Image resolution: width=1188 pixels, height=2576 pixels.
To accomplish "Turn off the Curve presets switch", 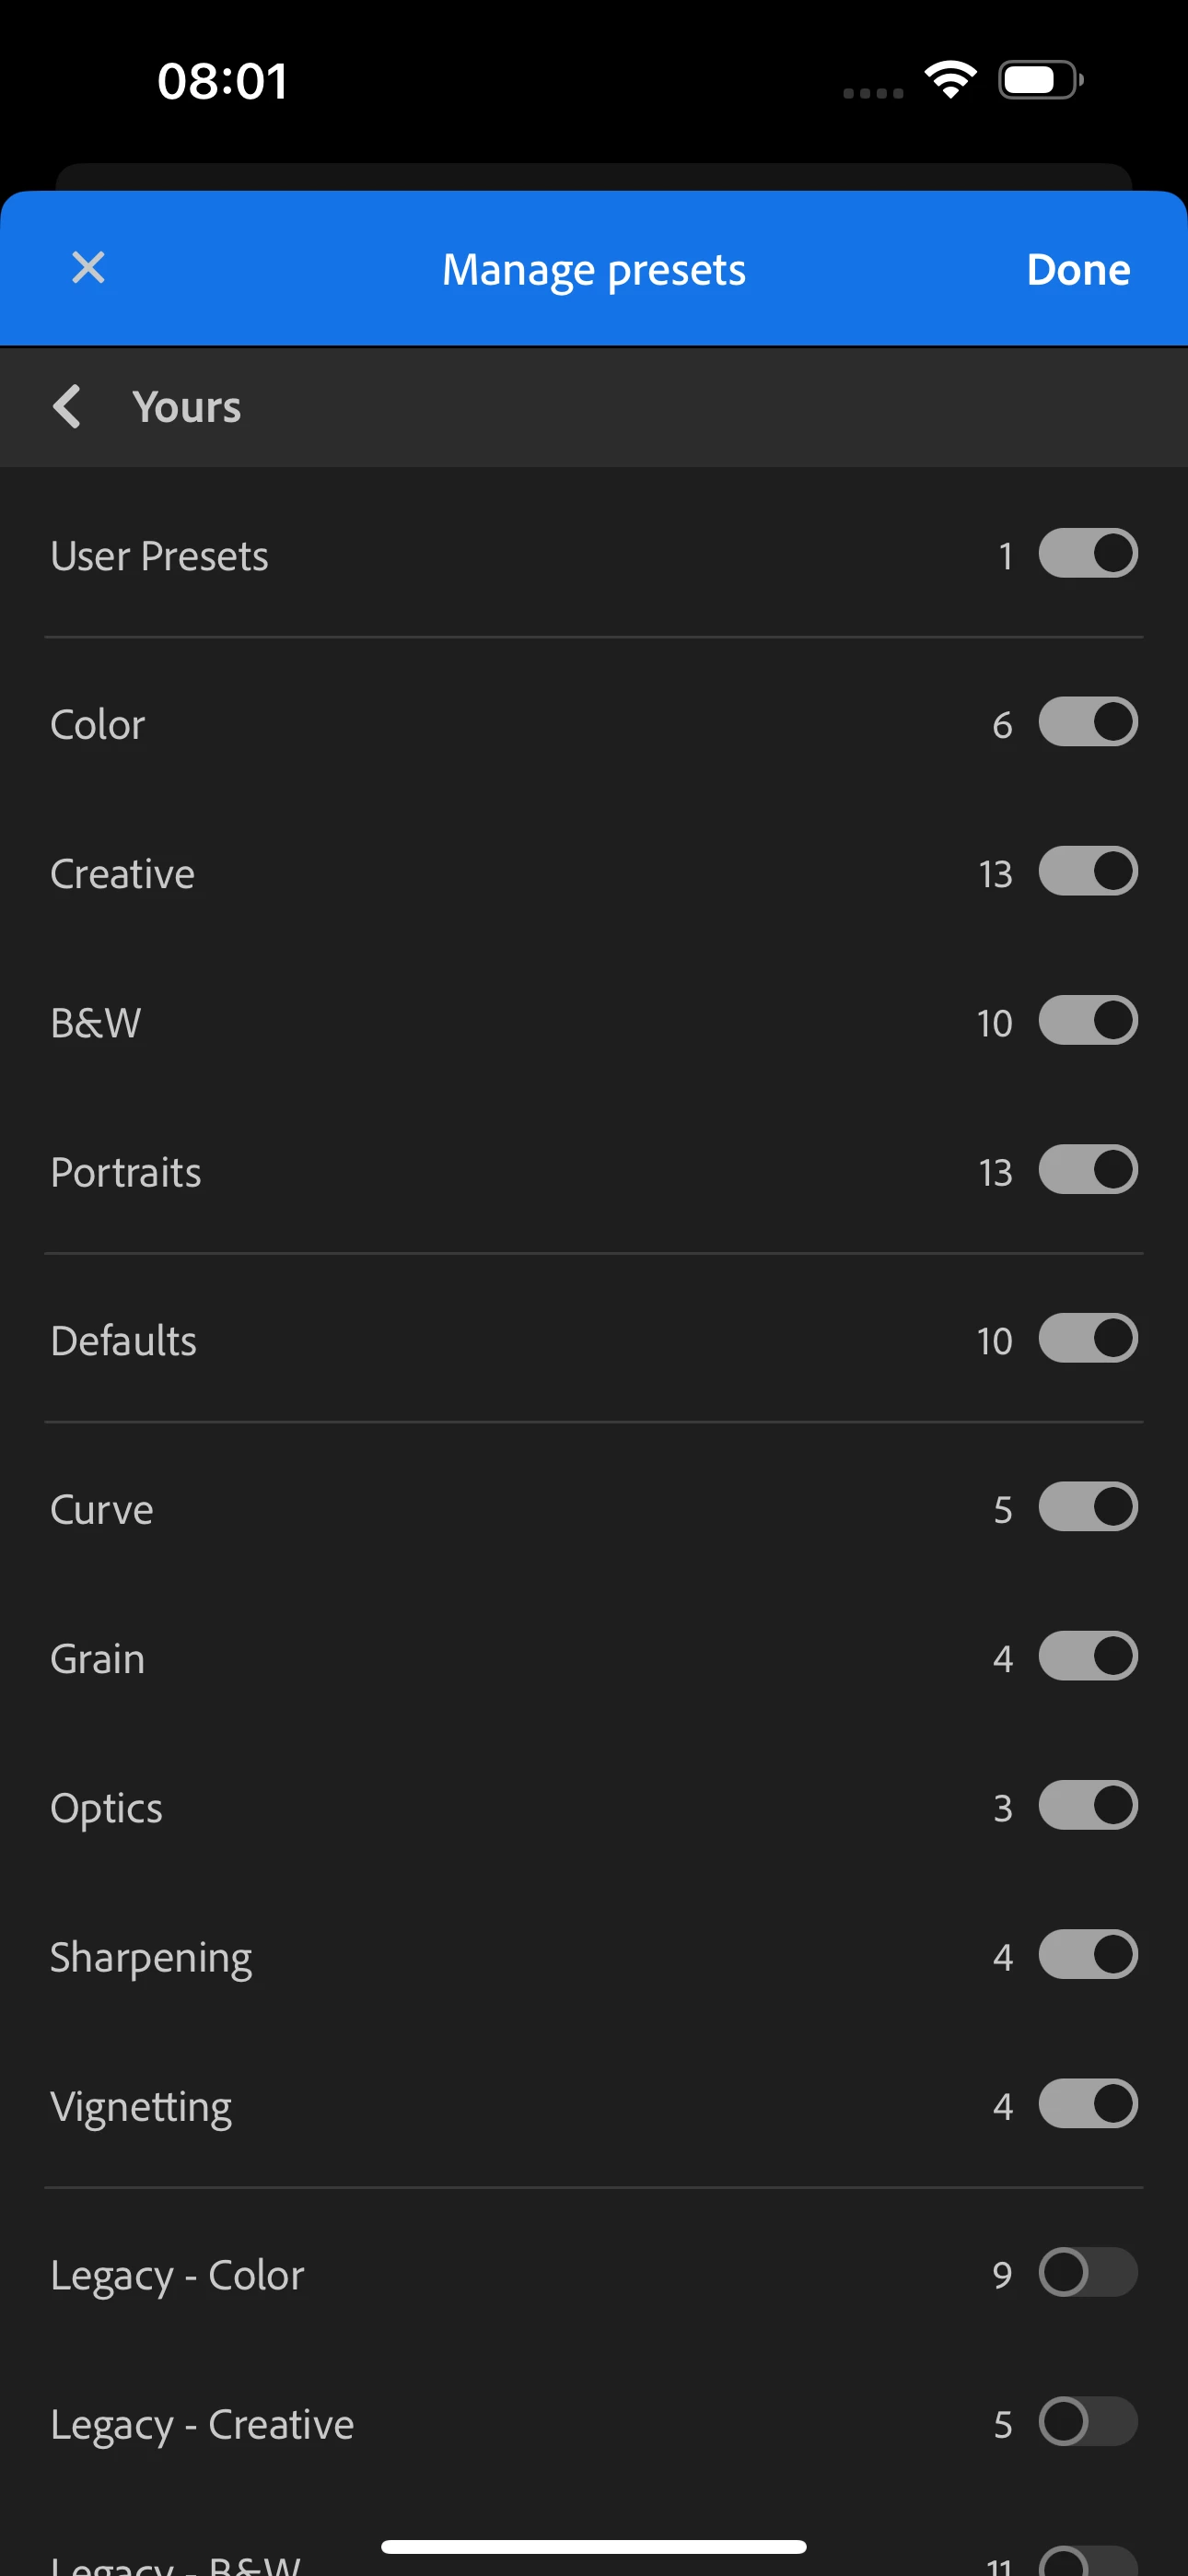I will (1087, 1508).
